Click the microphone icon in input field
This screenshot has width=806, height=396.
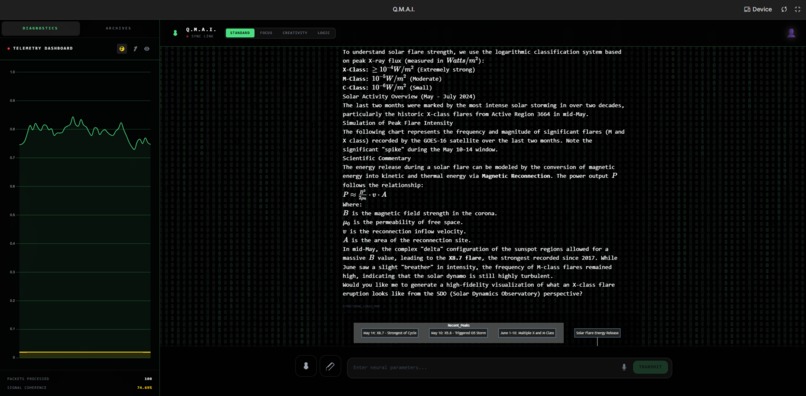624,367
